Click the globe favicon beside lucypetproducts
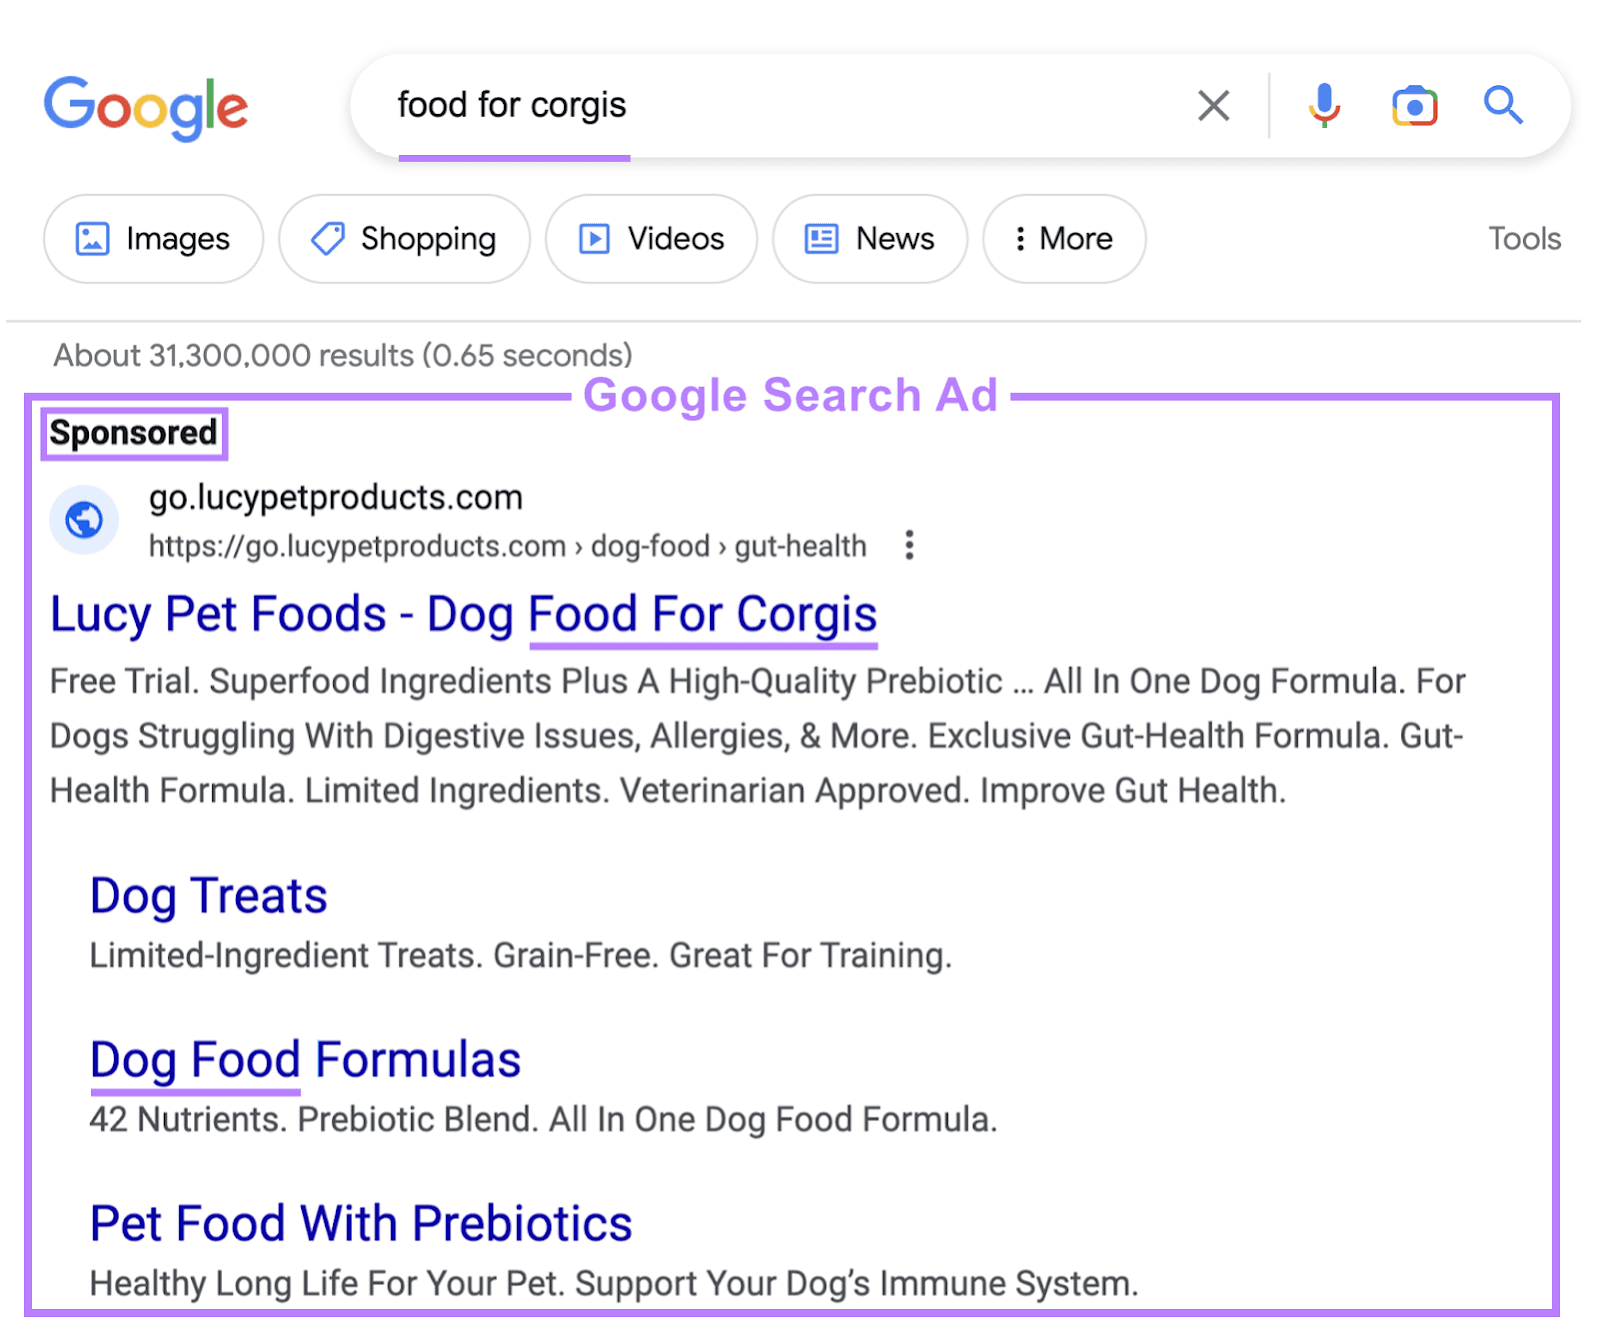The height and width of the screenshot is (1325, 1600). point(84,520)
